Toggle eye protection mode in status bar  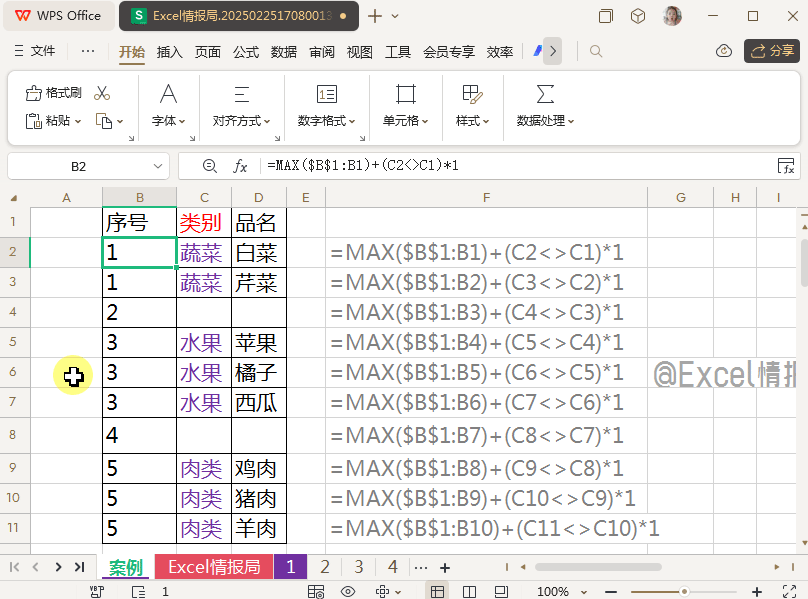(348, 592)
